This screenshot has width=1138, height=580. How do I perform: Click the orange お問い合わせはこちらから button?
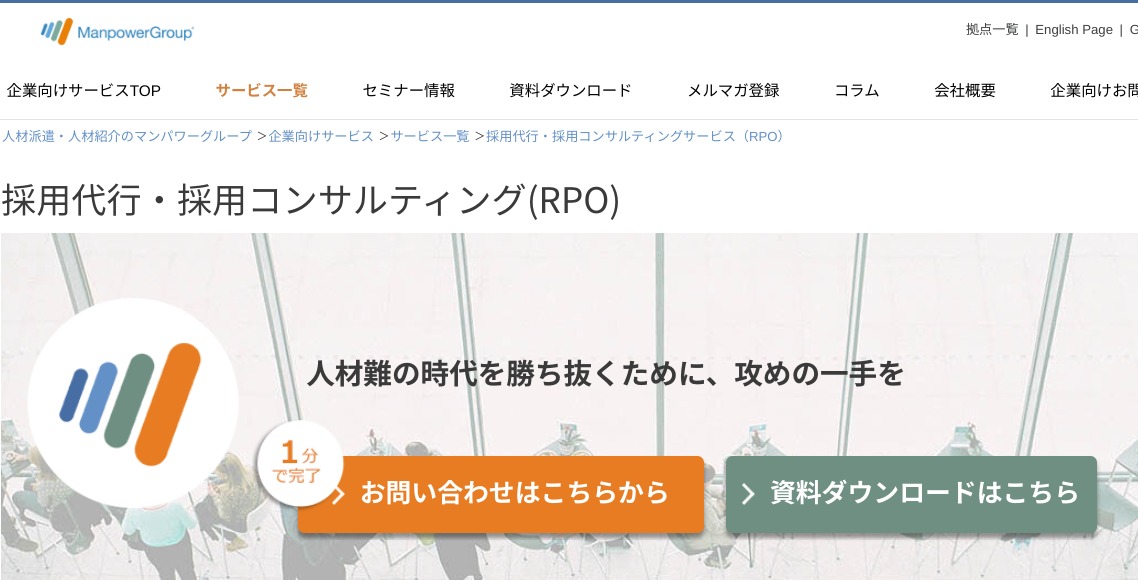501,494
